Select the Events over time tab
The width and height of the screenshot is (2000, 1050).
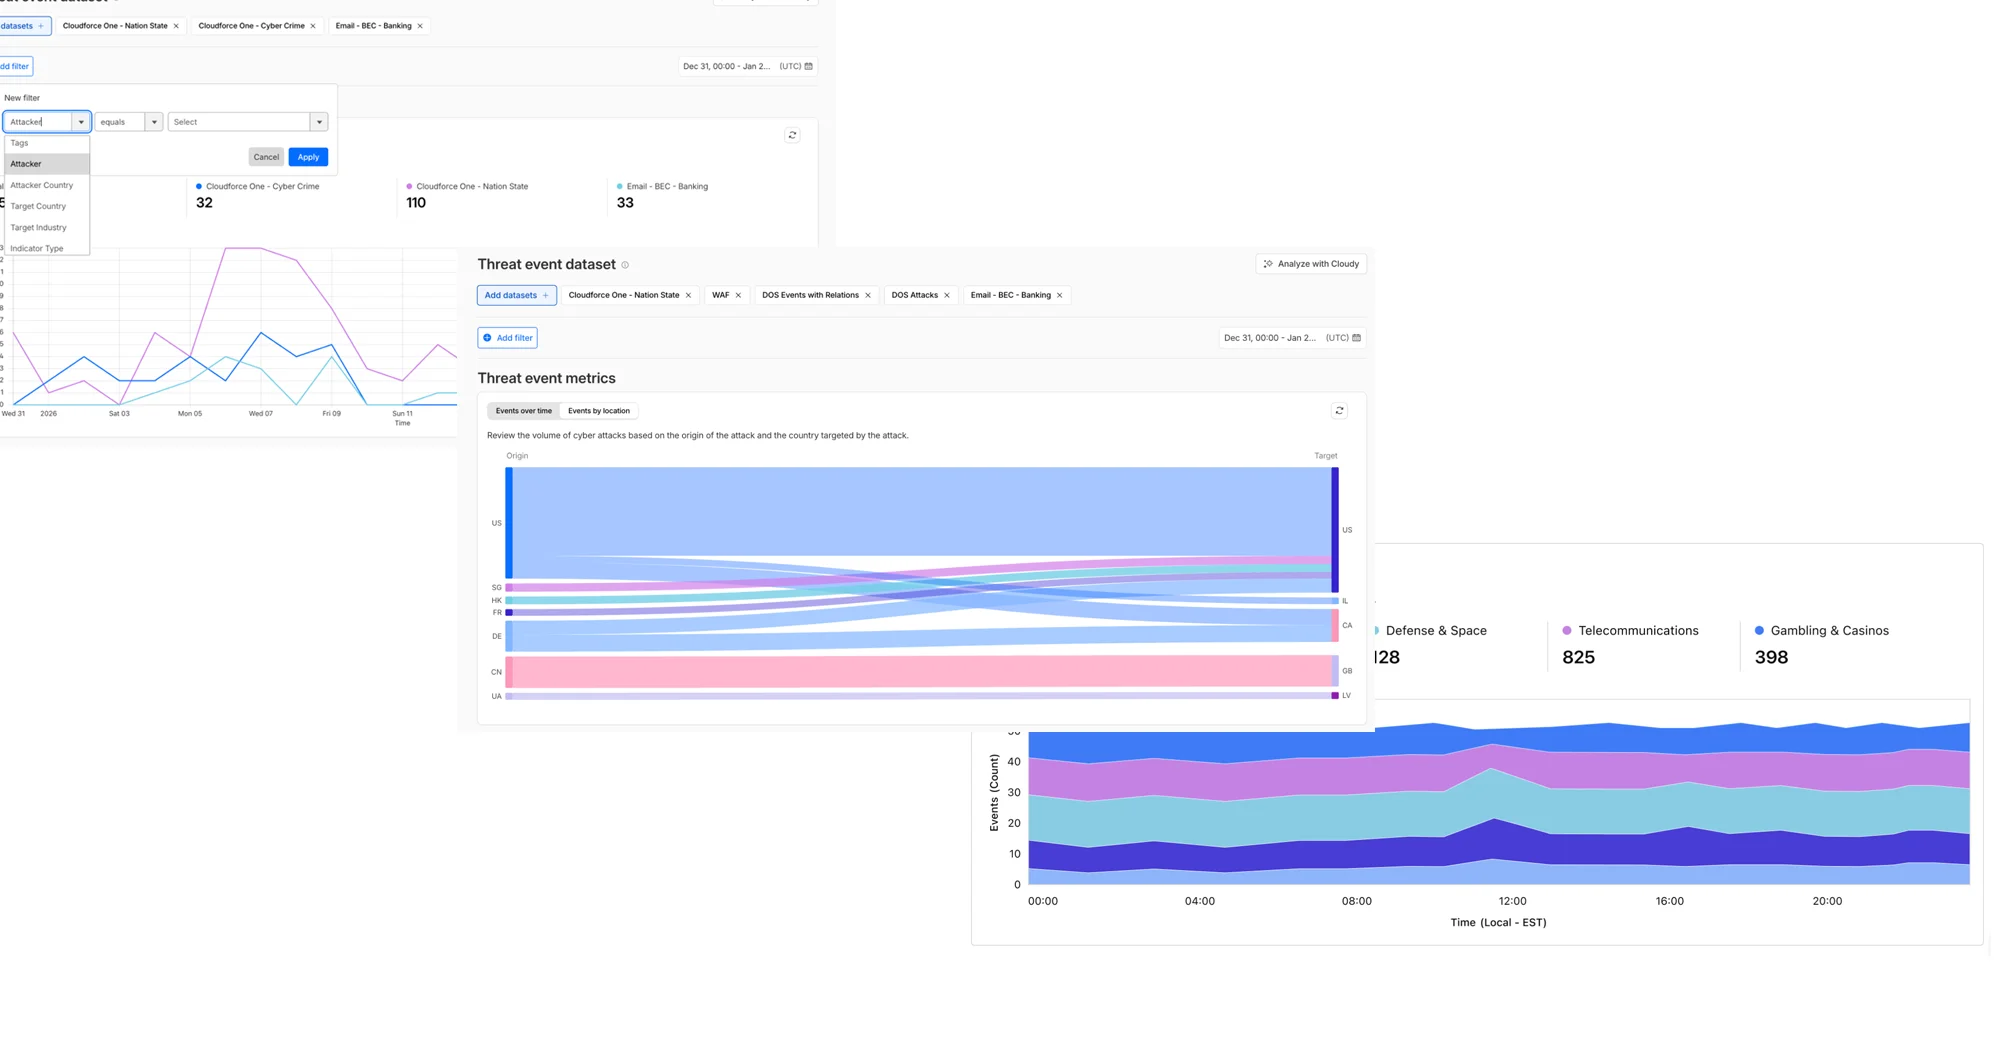tap(523, 410)
